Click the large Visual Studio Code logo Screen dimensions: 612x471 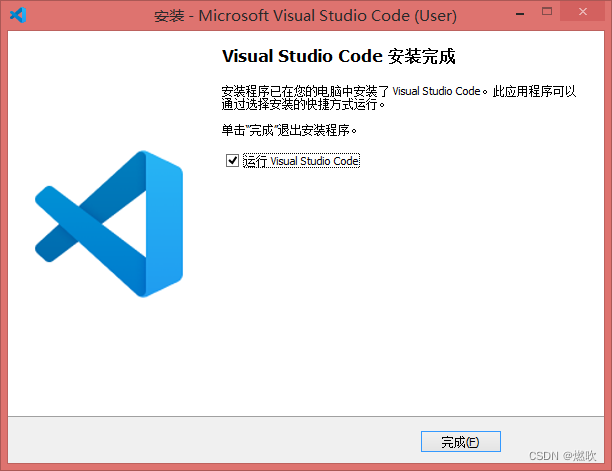(109, 224)
